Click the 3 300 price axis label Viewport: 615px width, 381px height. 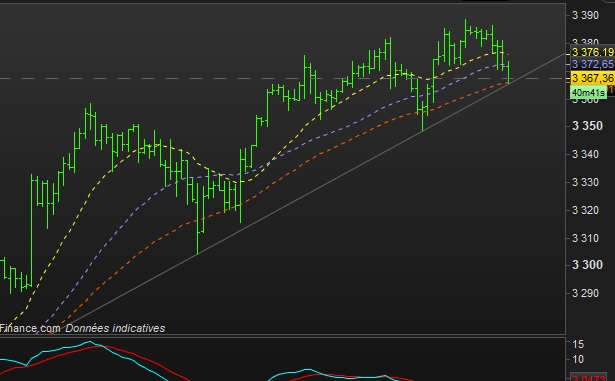point(587,265)
